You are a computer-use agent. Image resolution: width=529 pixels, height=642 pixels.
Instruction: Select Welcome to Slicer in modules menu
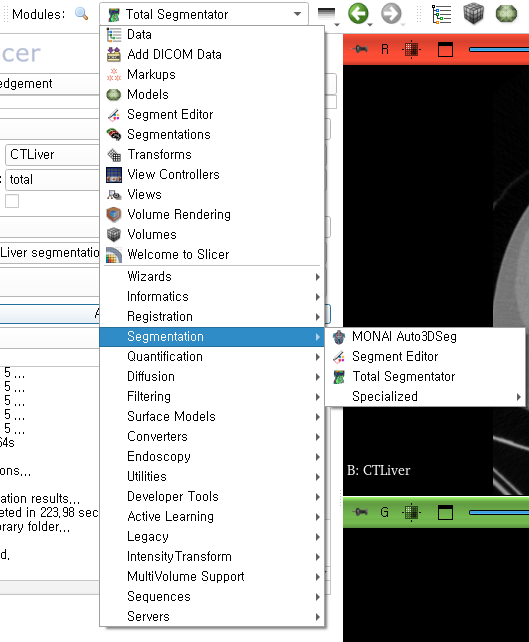tap(212, 255)
